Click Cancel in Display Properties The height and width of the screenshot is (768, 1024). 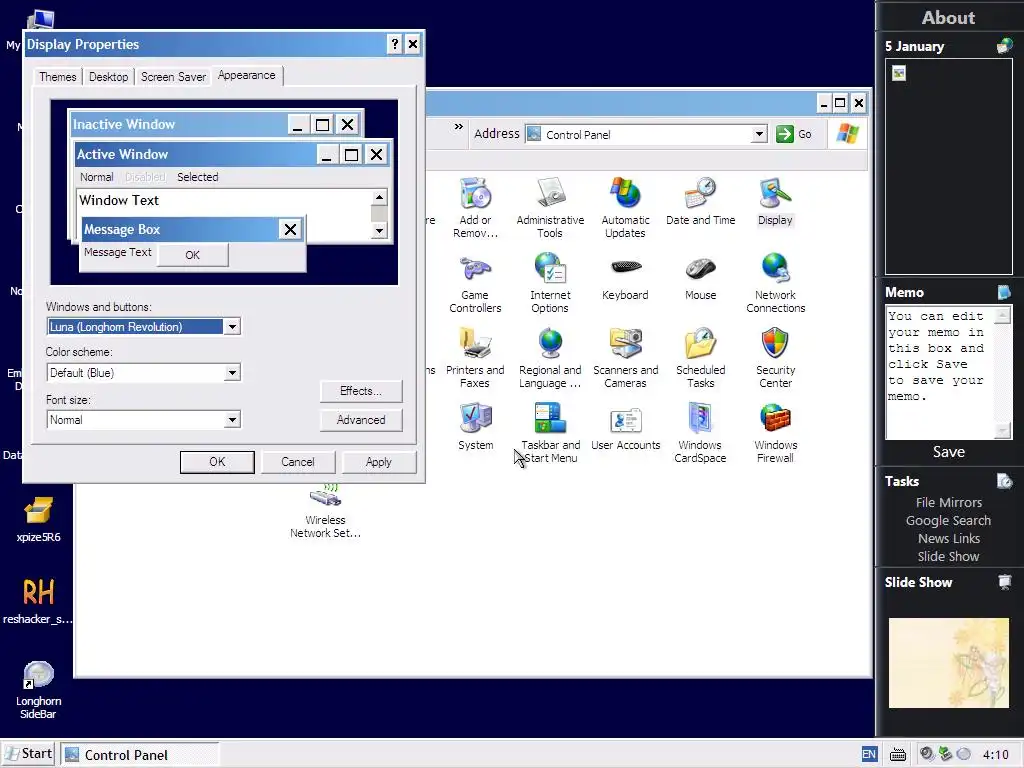point(298,462)
